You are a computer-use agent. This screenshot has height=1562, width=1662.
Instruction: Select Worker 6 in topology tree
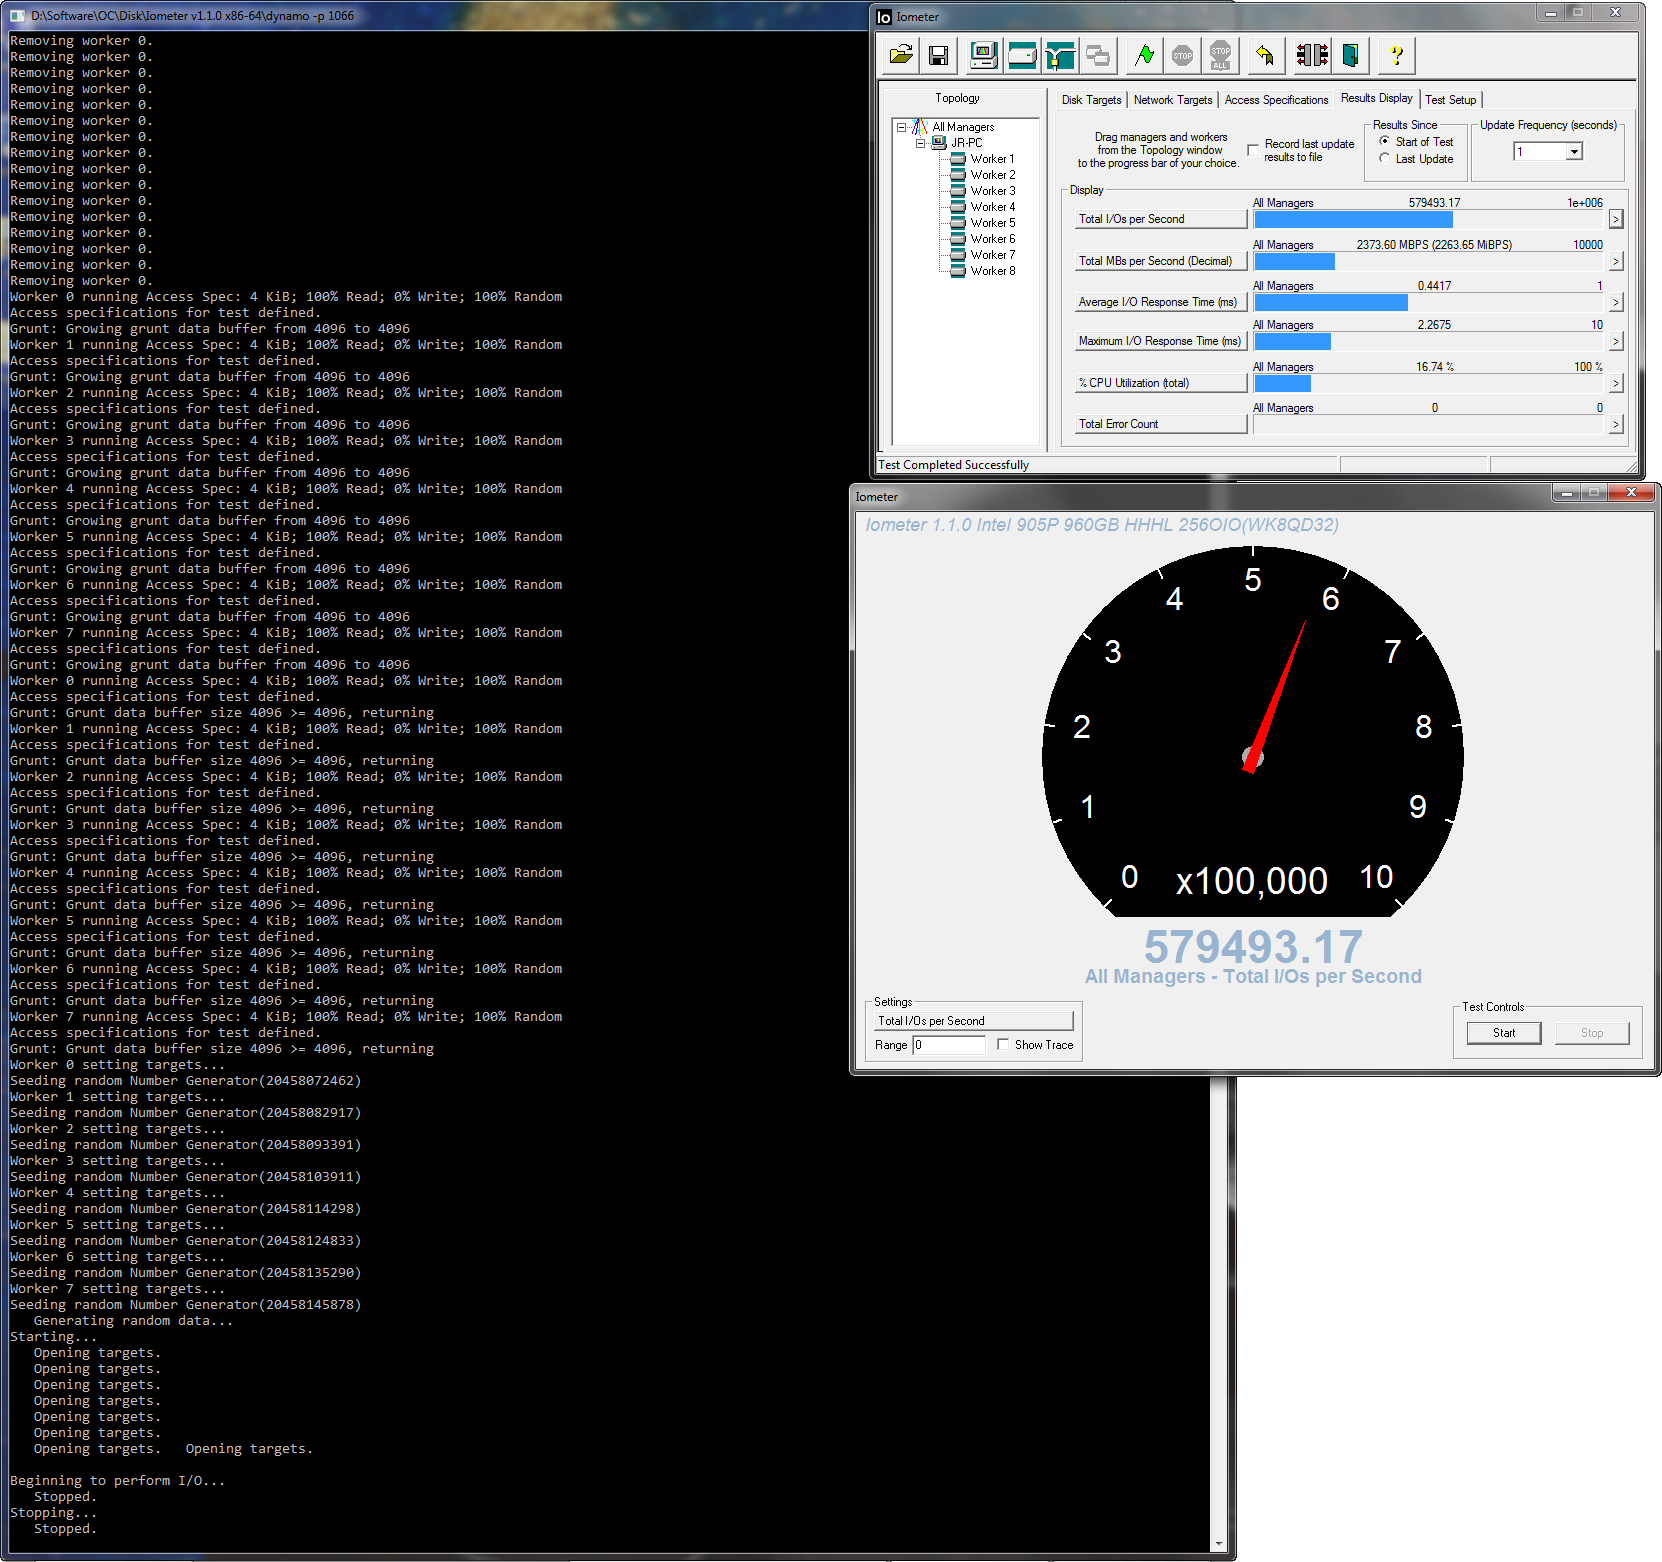coord(992,239)
